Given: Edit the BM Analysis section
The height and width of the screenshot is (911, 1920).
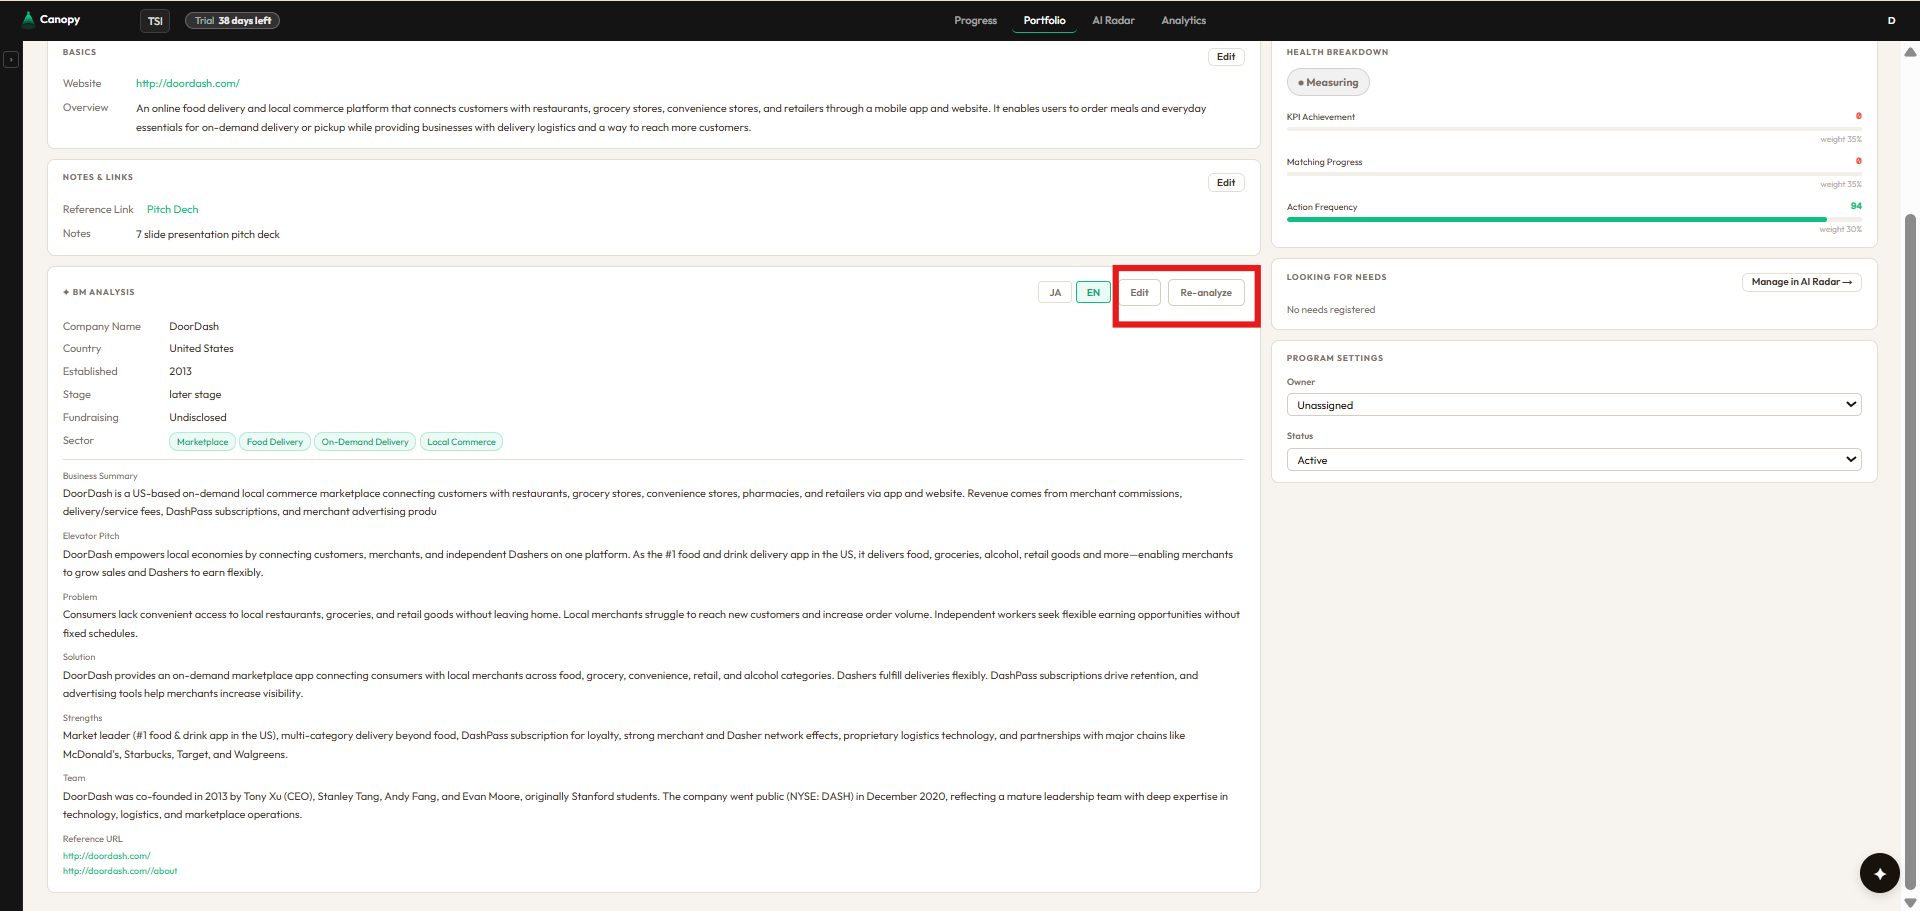Looking at the screenshot, I should pos(1139,293).
